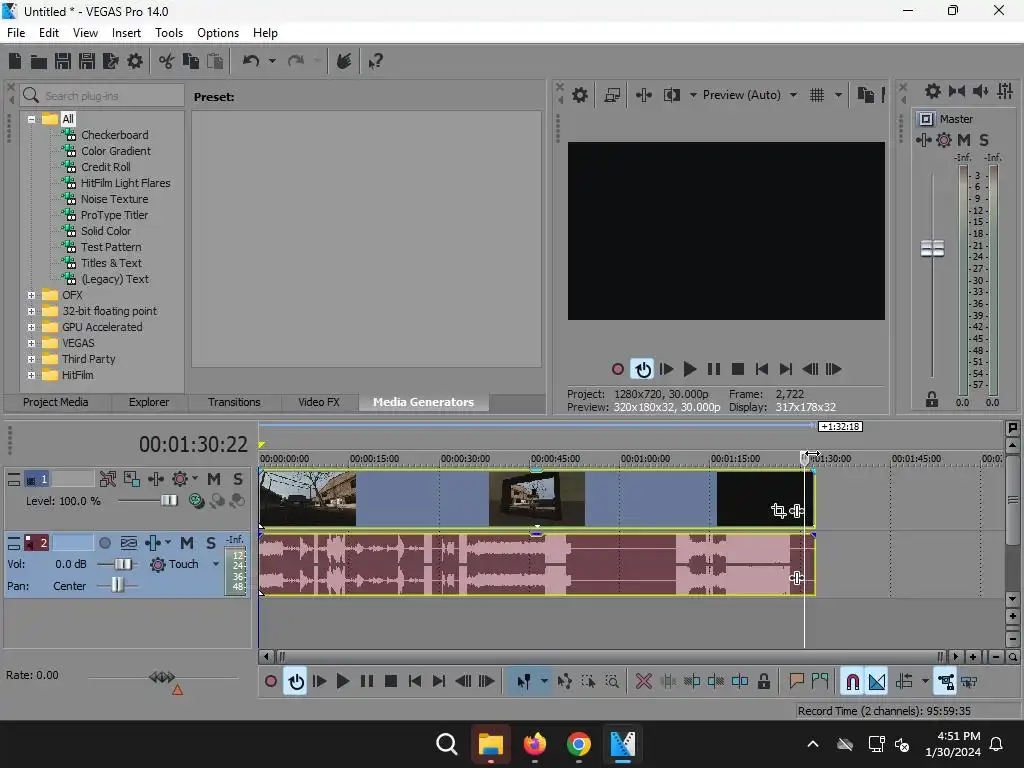Image resolution: width=1024 pixels, height=768 pixels.
Task: Toggle automatic crossfades button
Action: pos(877,682)
